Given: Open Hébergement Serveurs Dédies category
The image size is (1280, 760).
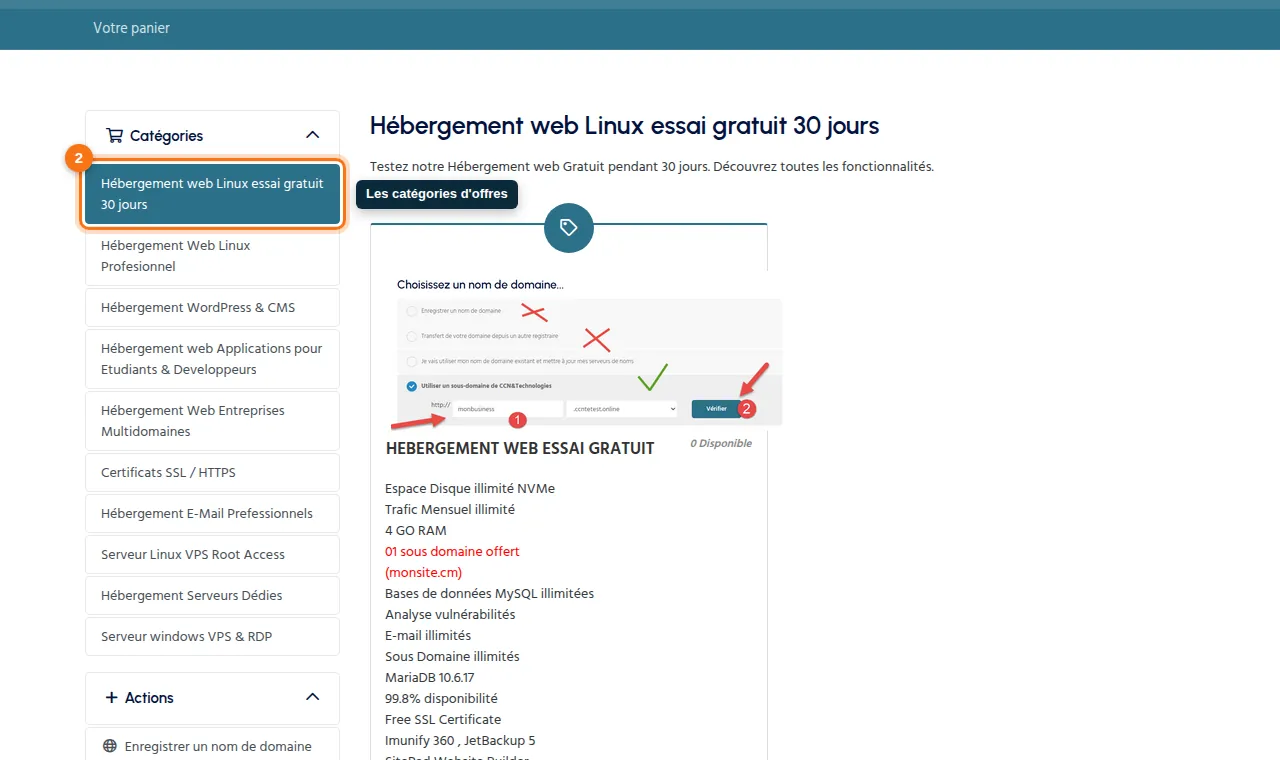Looking at the screenshot, I should pos(212,595).
